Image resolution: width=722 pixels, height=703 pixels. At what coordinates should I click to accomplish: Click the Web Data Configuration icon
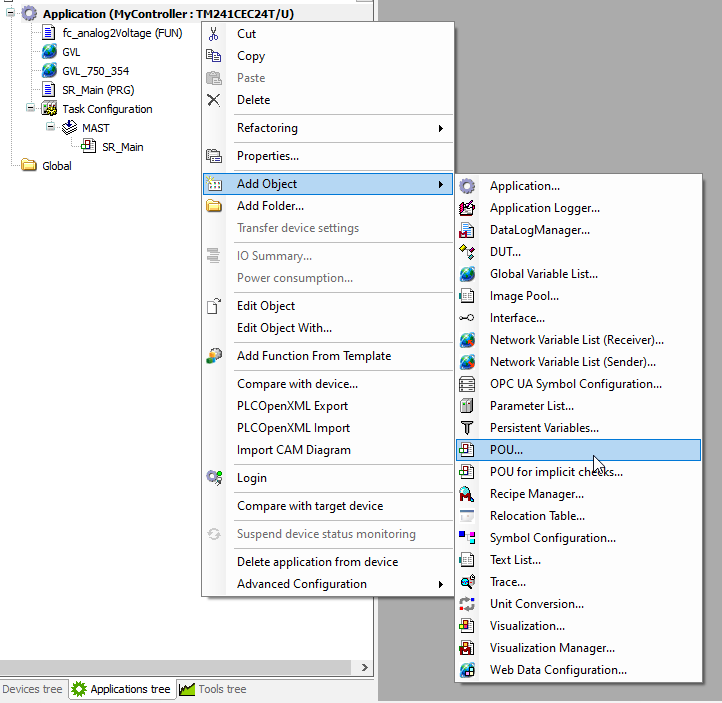(467, 670)
